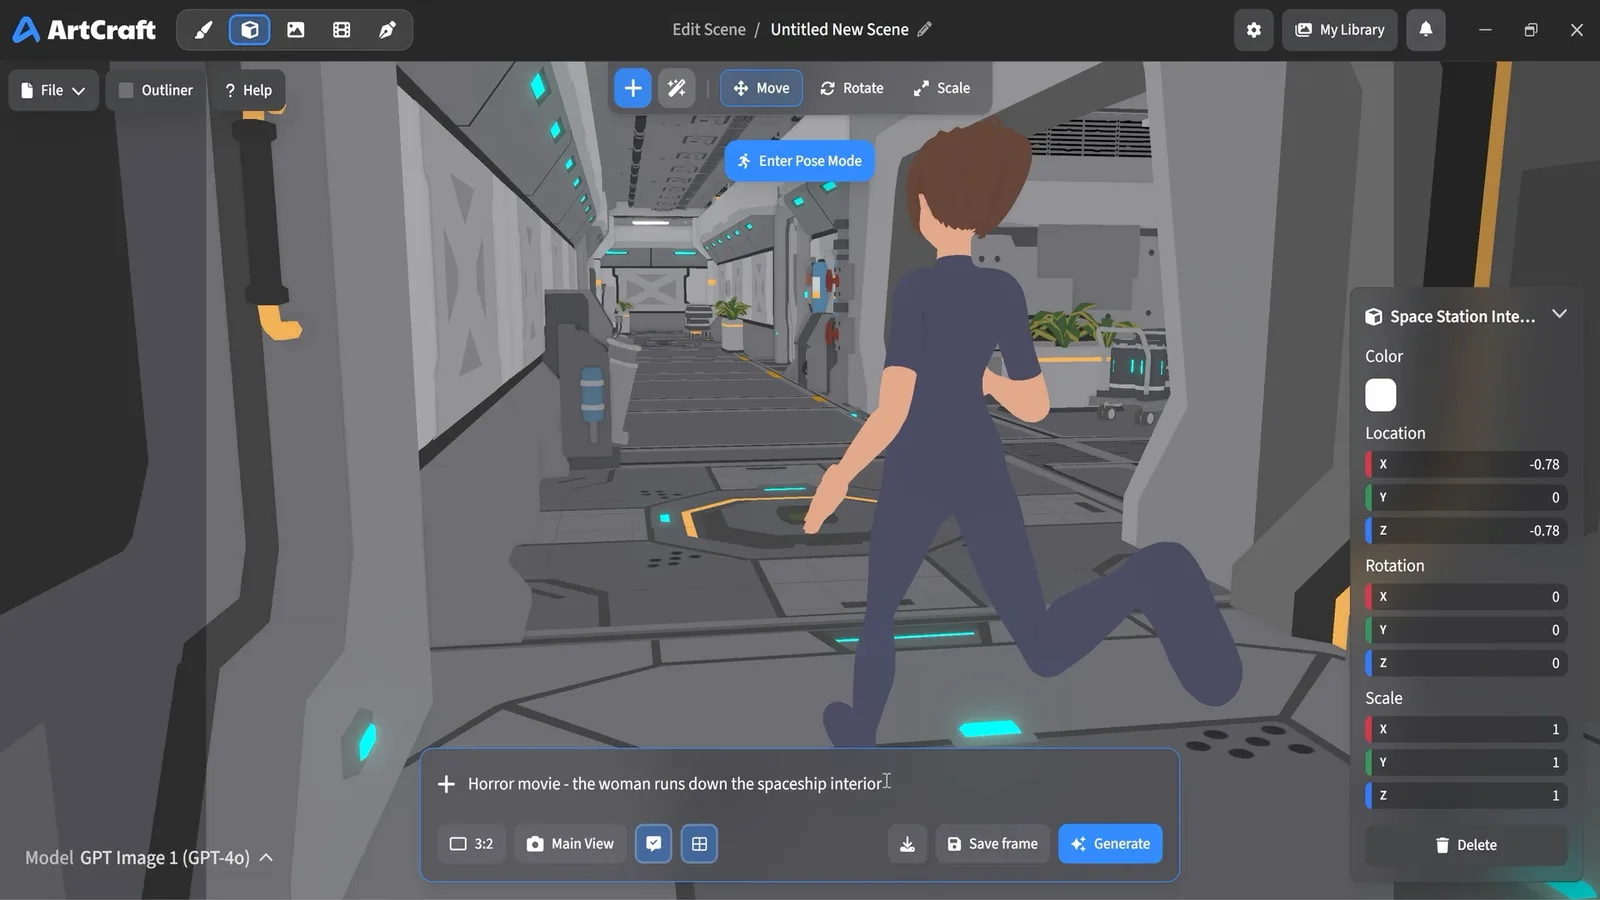
Task: Rename scene via pencil edit icon
Action: point(925,29)
